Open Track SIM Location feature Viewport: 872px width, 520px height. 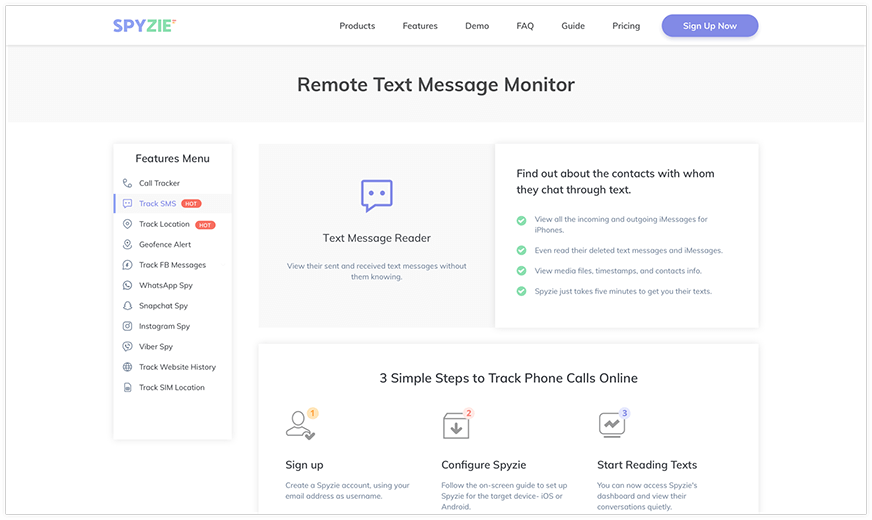(x=172, y=388)
